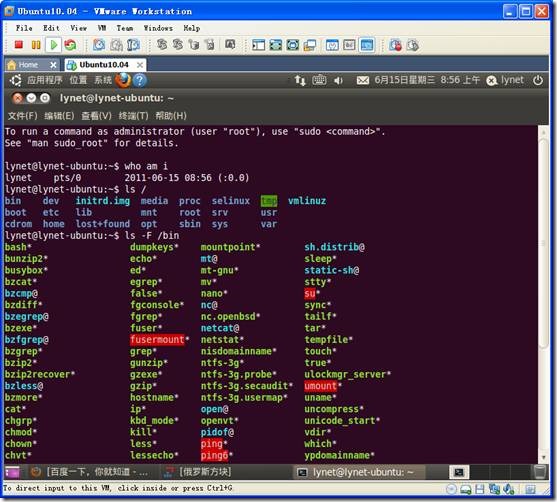Open the Ubuntu Help question-mark icon
The image size is (557, 502).
(x=140, y=81)
